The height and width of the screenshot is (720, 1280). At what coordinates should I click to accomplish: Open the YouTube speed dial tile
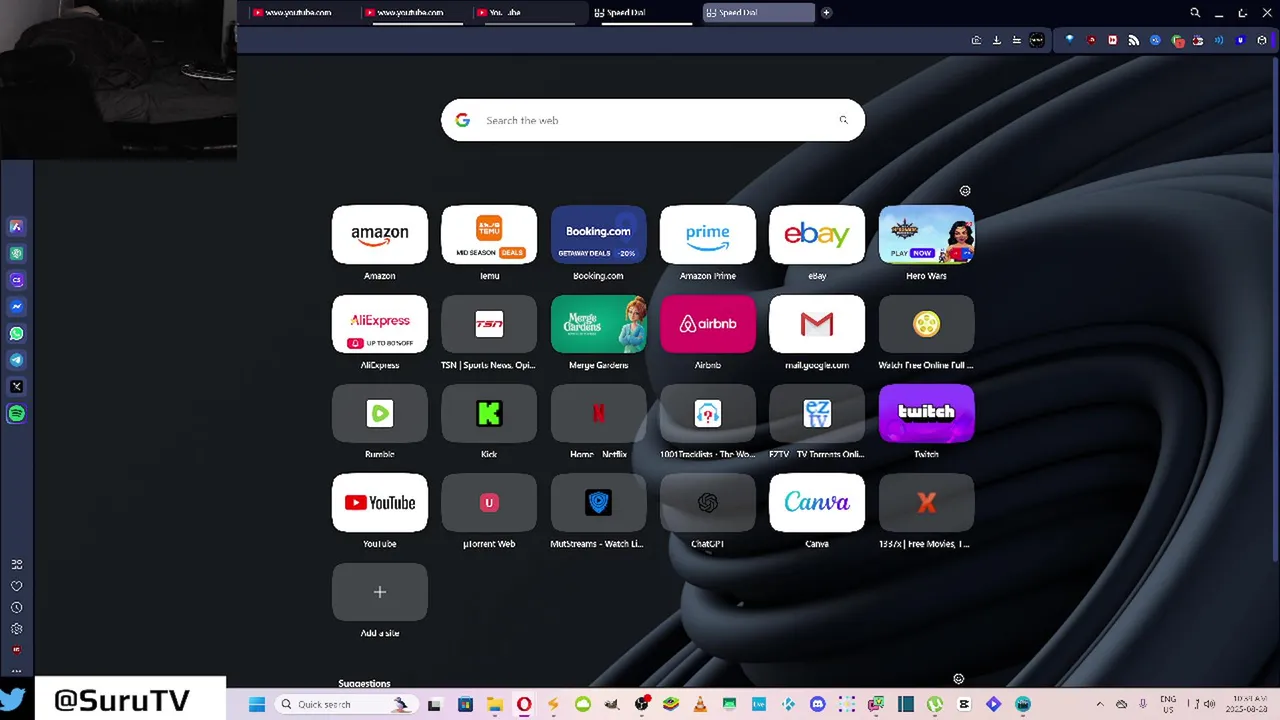point(380,503)
